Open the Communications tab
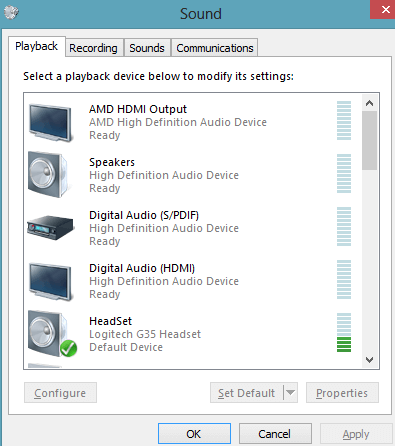The height and width of the screenshot is (446, 395). [215, 48]
